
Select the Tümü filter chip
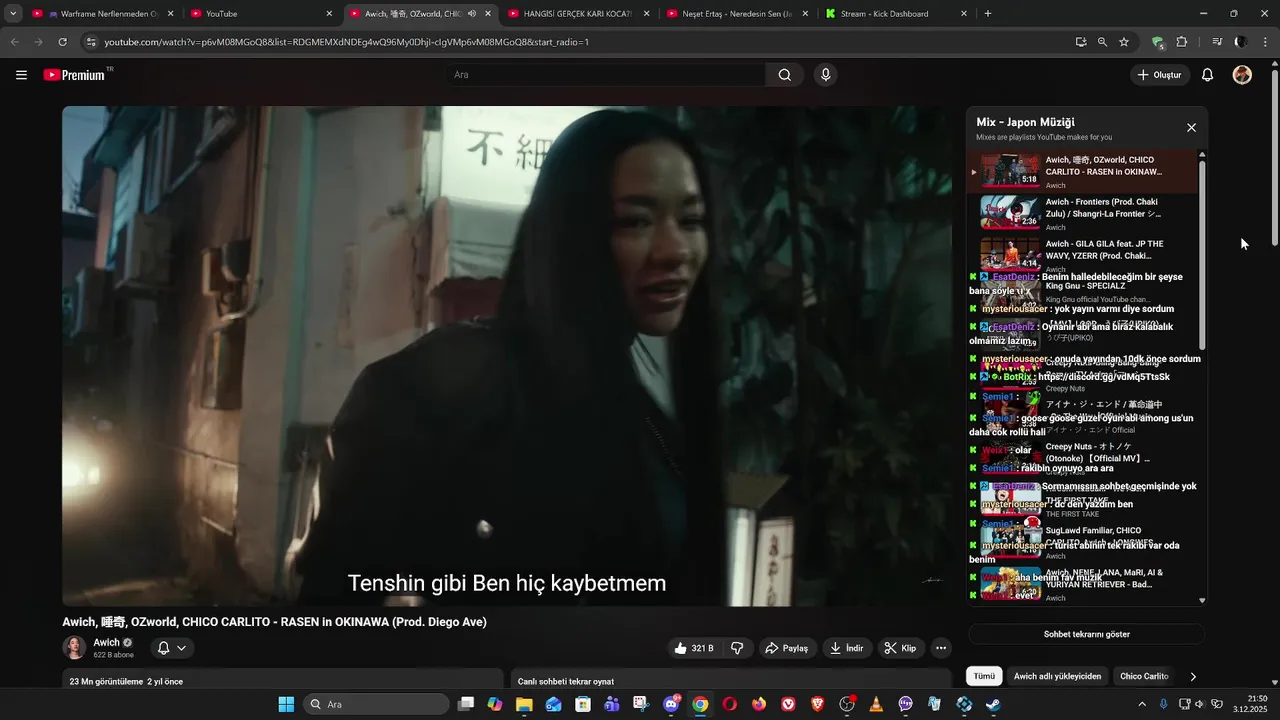point(984,677)
